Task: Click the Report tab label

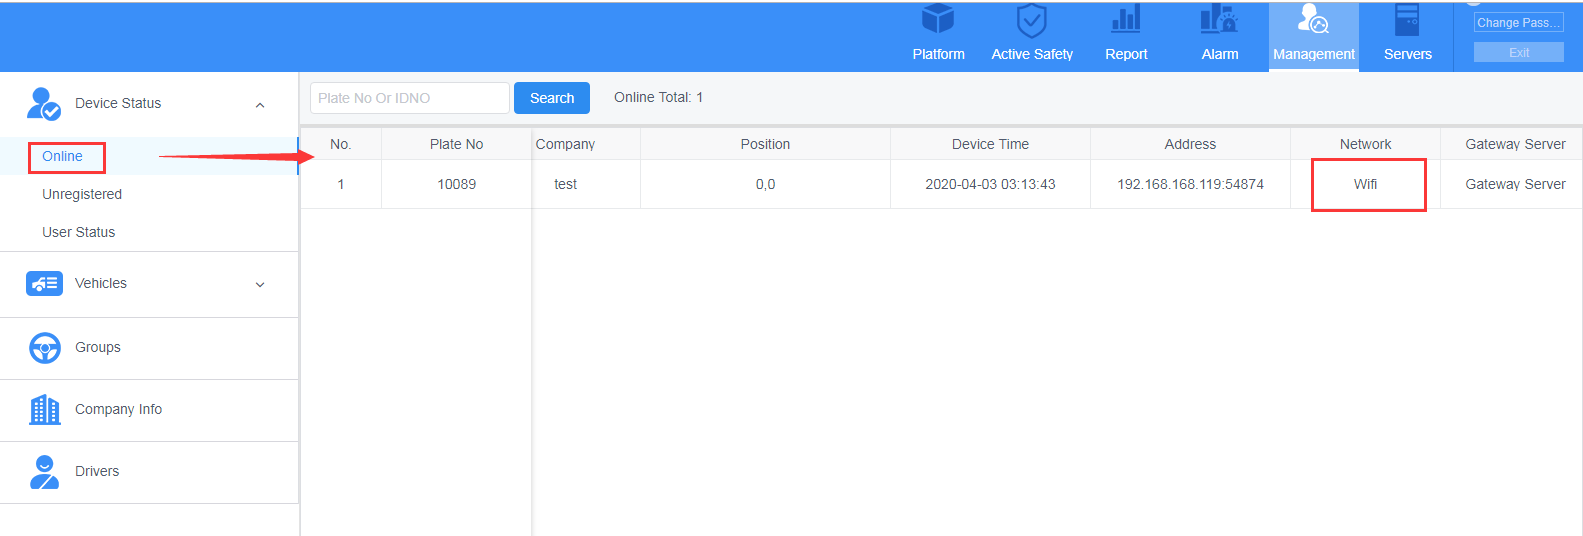Action: tap(1126, 54)
